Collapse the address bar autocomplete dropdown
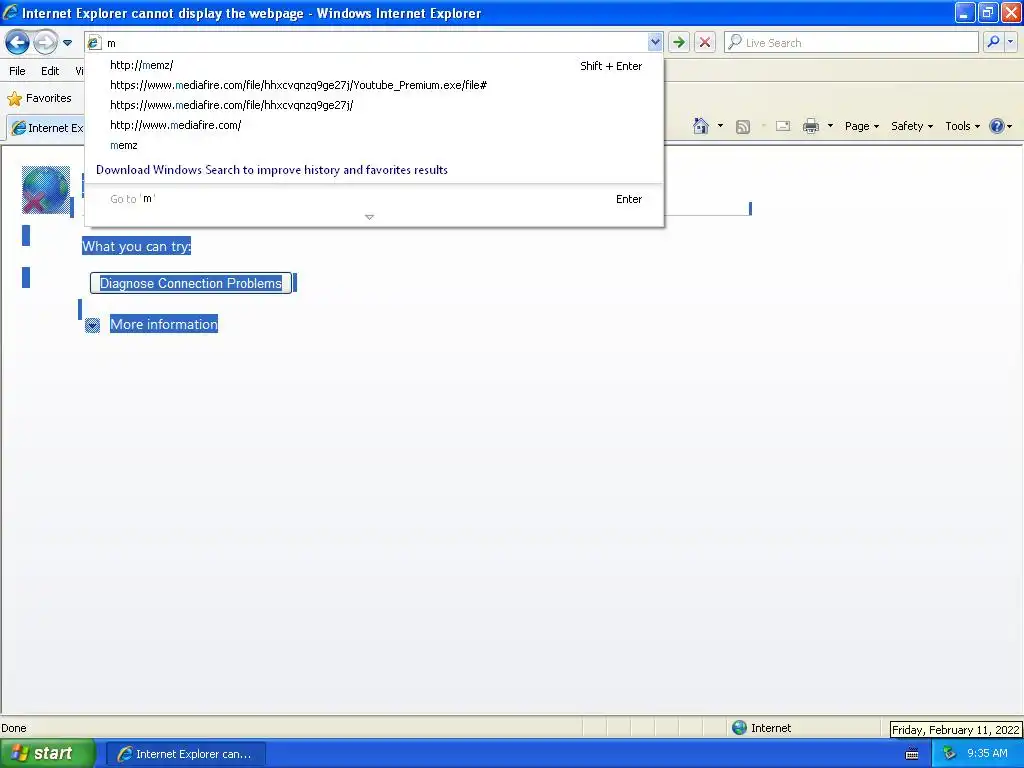Image resolution: width=1024 pixels, height=768 pixels. click(655, 42)
